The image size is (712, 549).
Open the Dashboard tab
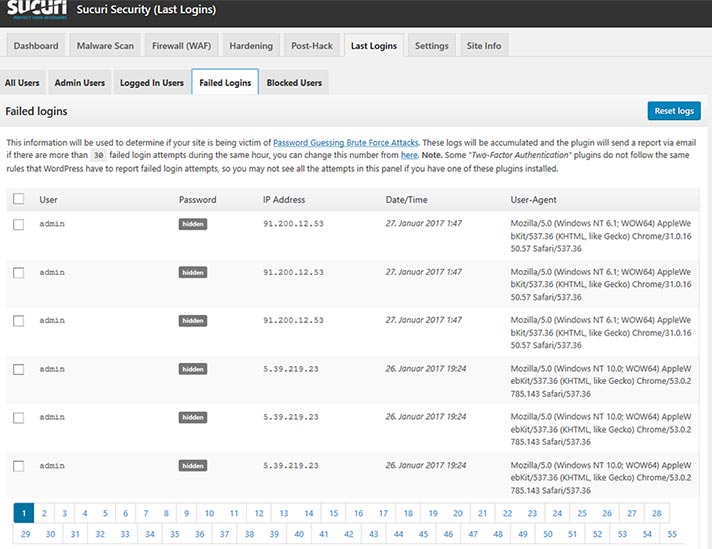(x=36, y=46)
